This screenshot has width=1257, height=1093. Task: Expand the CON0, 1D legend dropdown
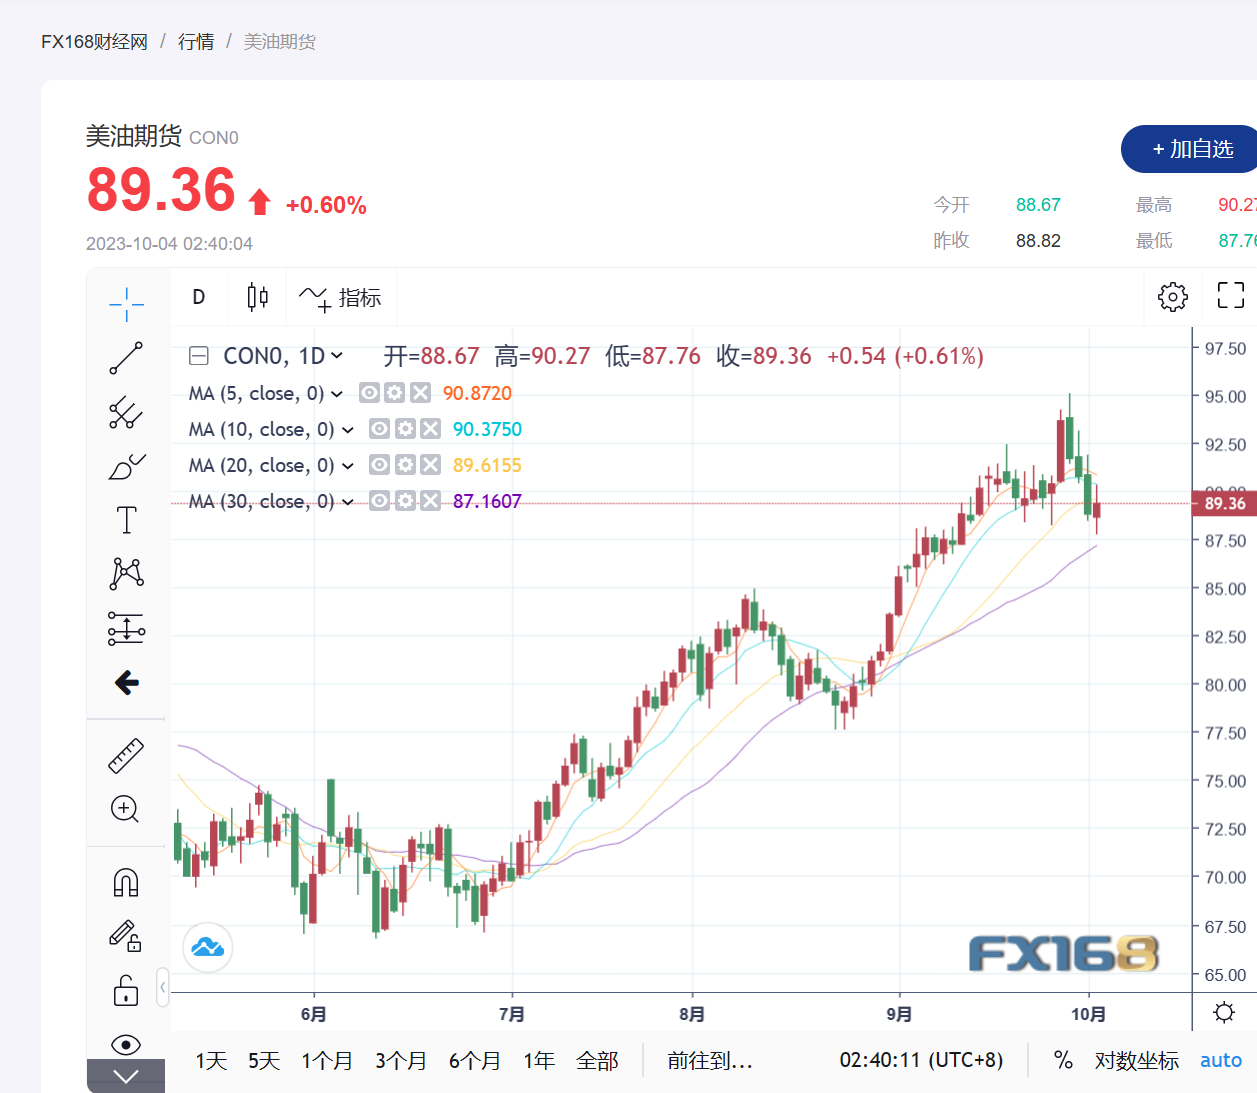(x=337, y=356)
